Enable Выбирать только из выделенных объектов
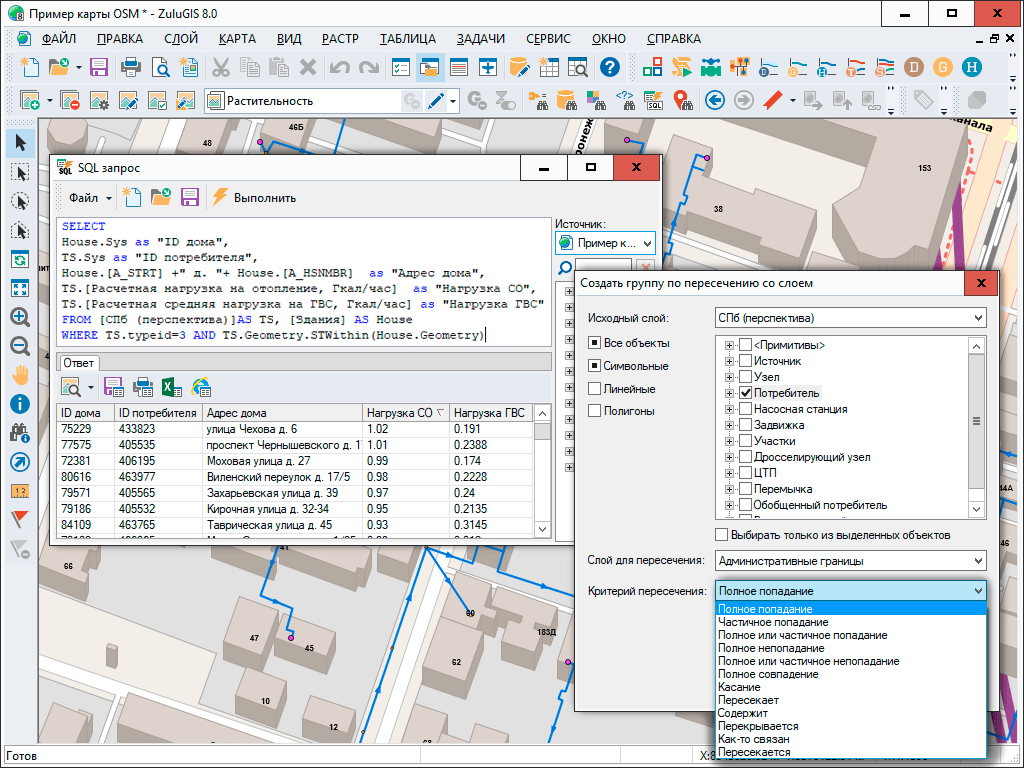This screenshot has height=768, width=1024. (722, 535)
